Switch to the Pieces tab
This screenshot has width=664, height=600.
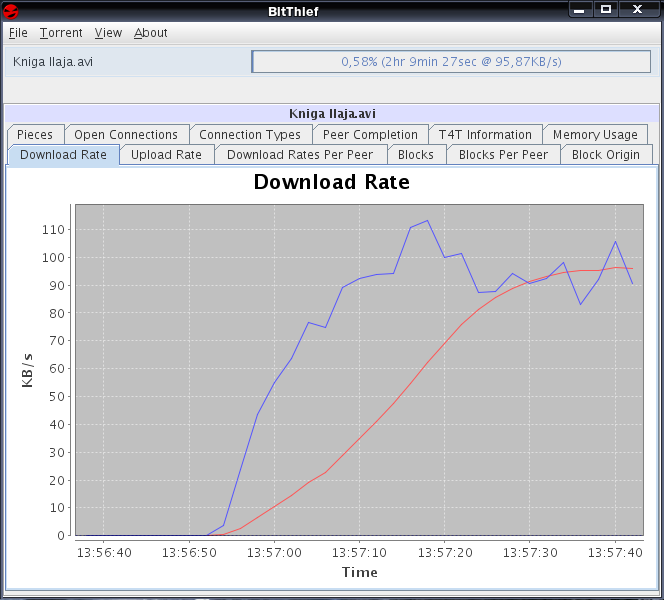click(35, 134)
